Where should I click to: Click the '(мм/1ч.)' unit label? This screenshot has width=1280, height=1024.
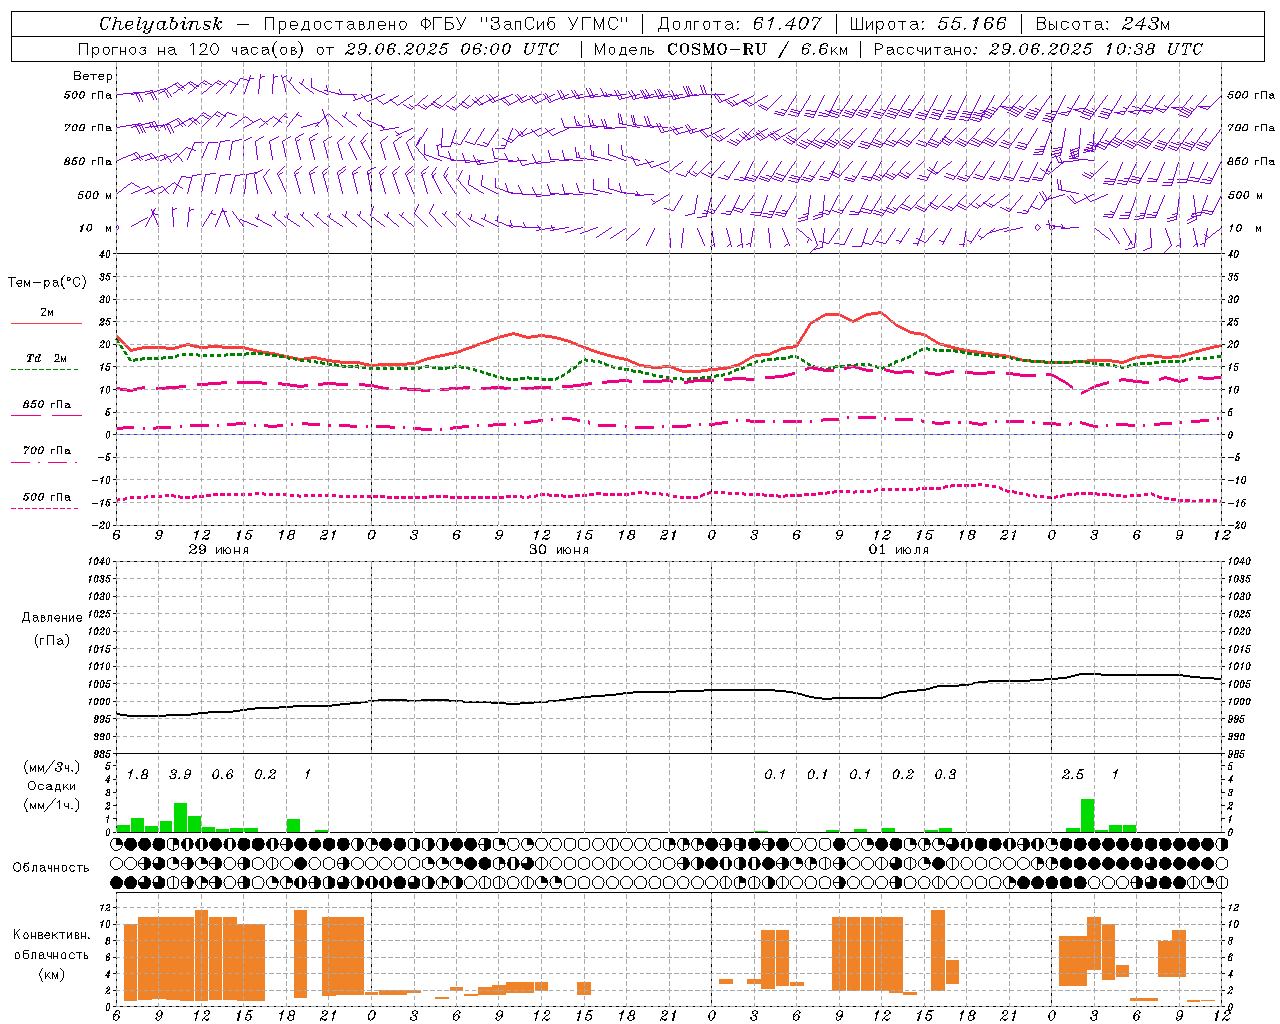coord(51,805)
